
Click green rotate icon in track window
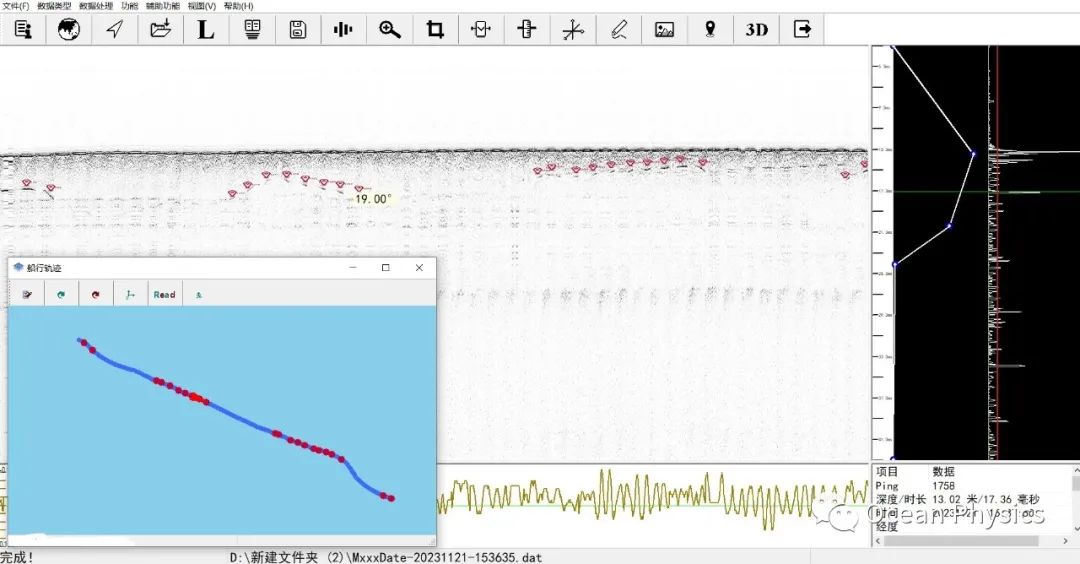pyautogui.click(x=61, y=295)
